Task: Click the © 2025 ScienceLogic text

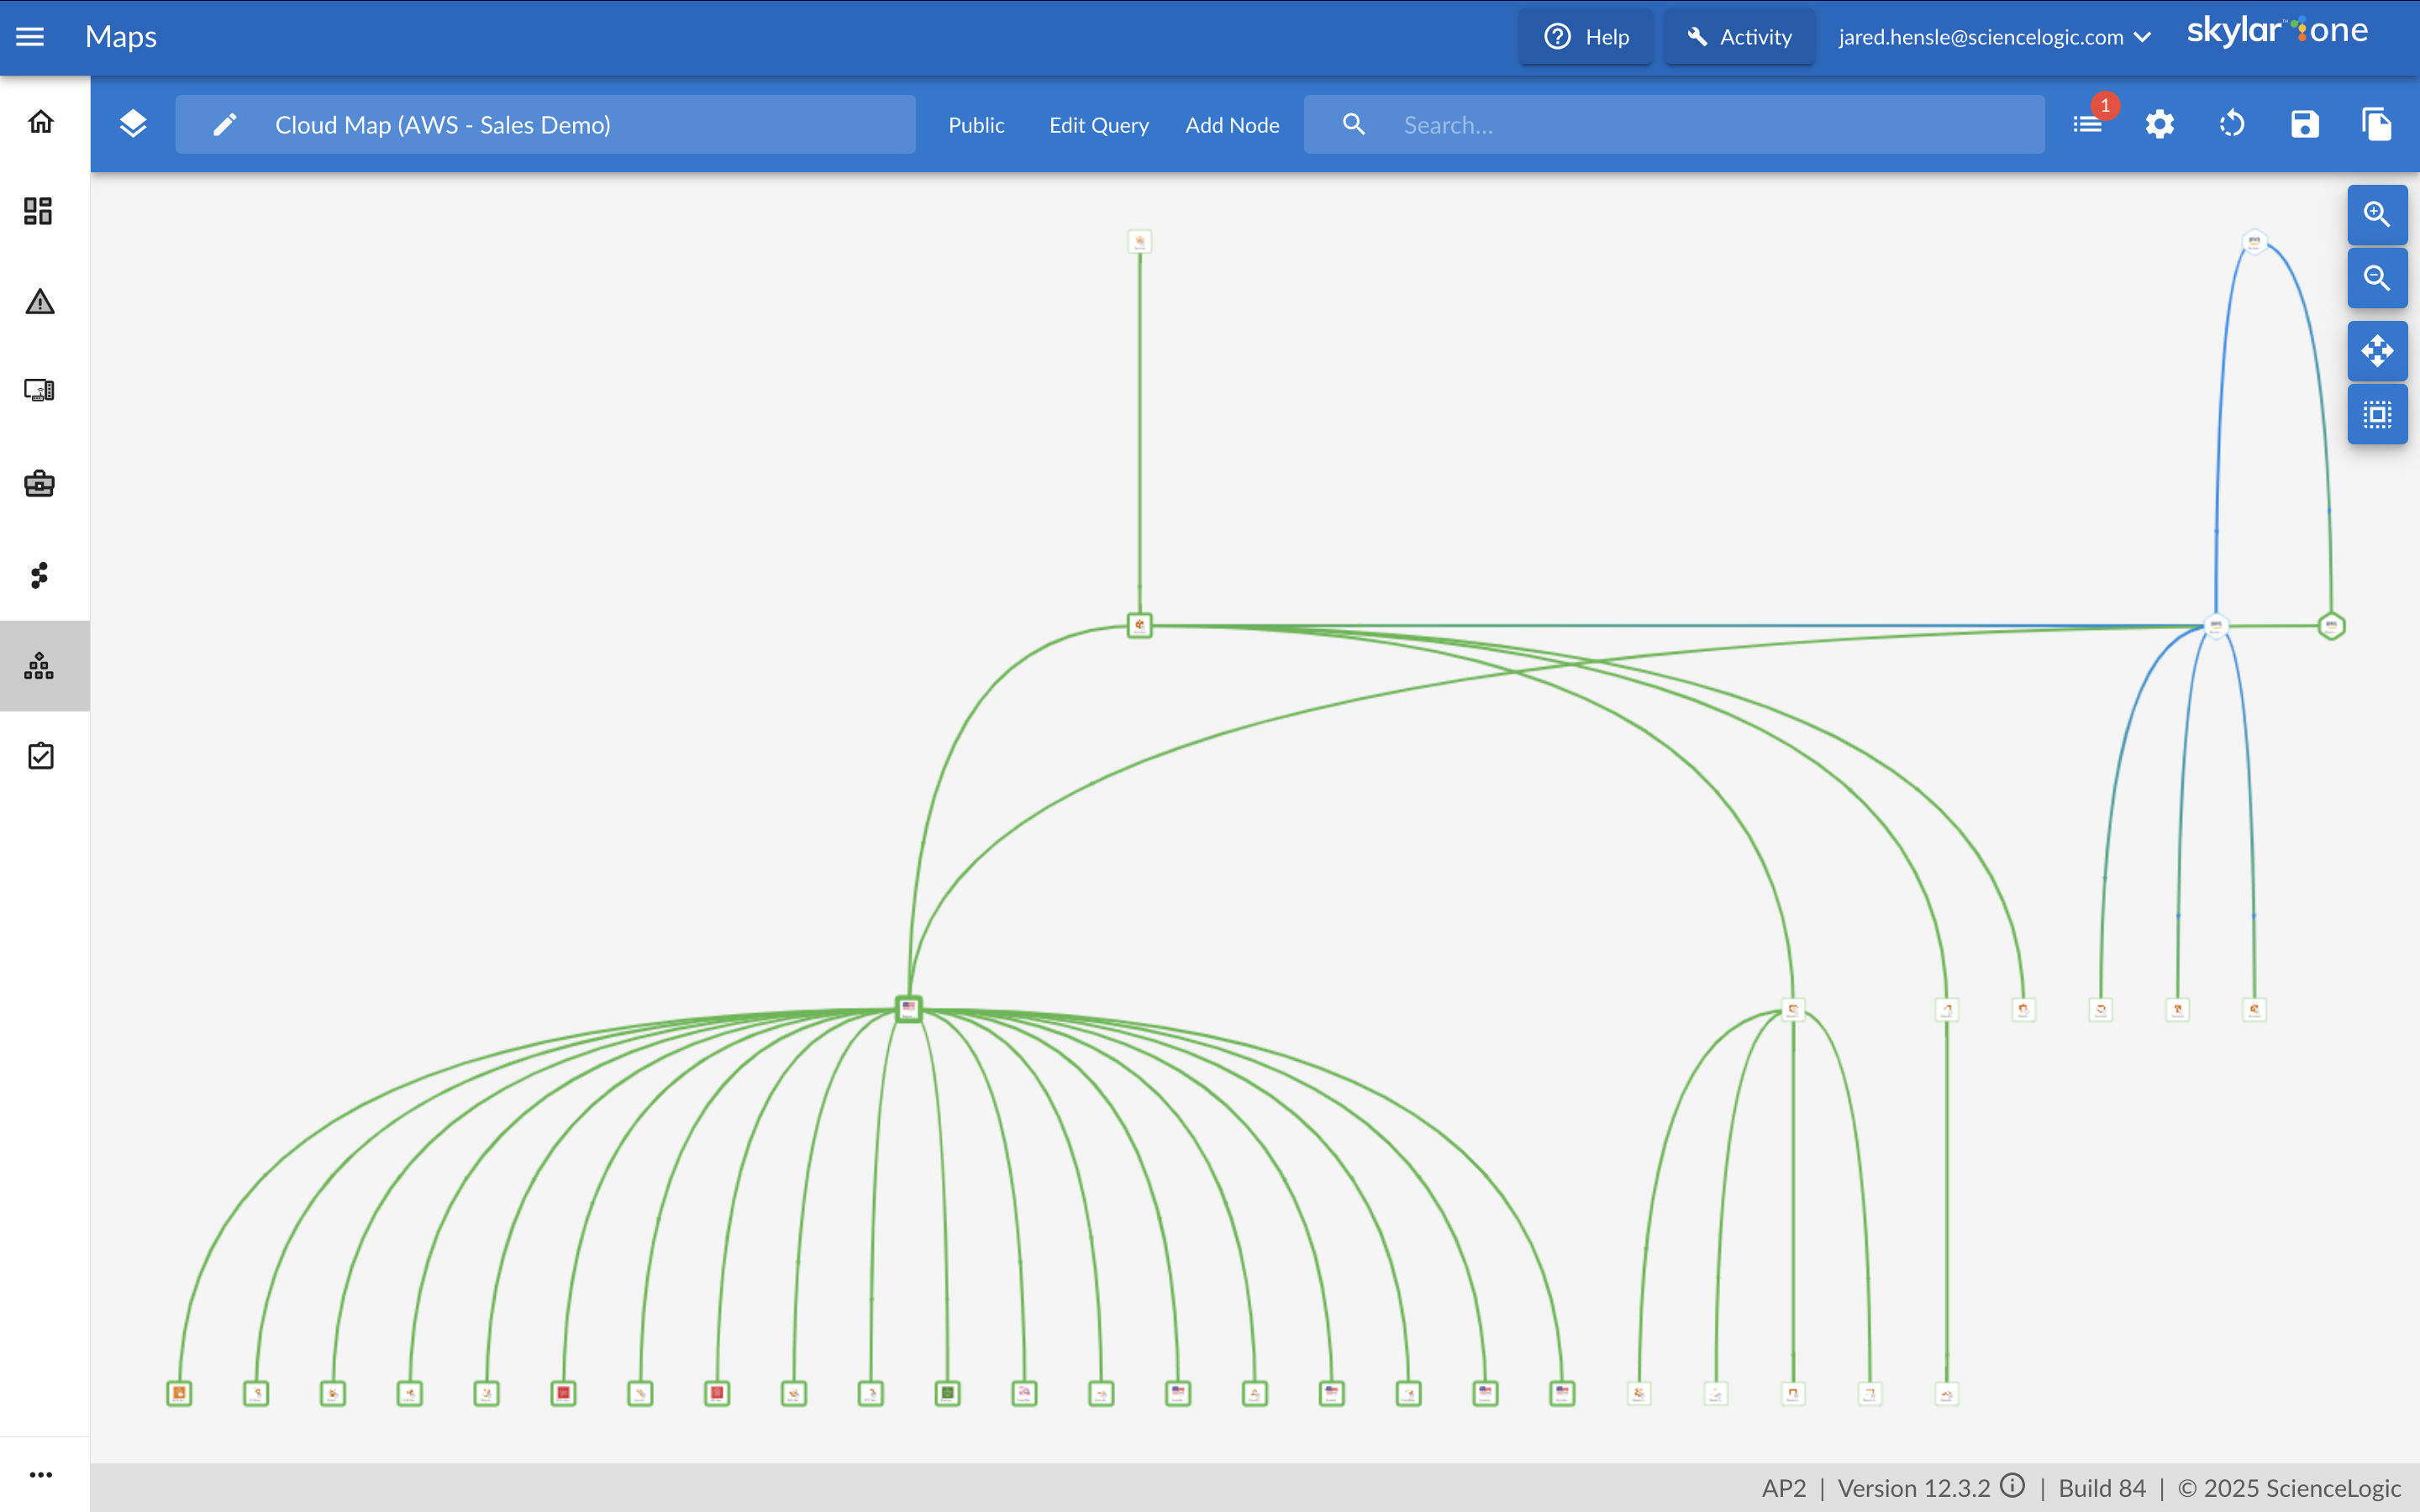Action: coord(2289,1488)
